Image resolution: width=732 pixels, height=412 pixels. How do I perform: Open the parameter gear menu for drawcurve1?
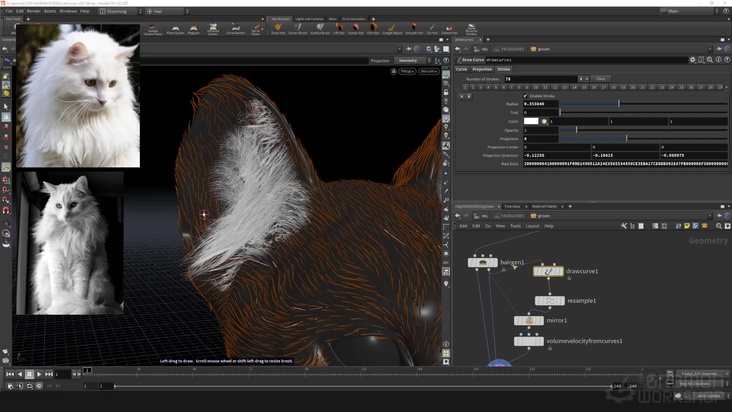(692, 59)
